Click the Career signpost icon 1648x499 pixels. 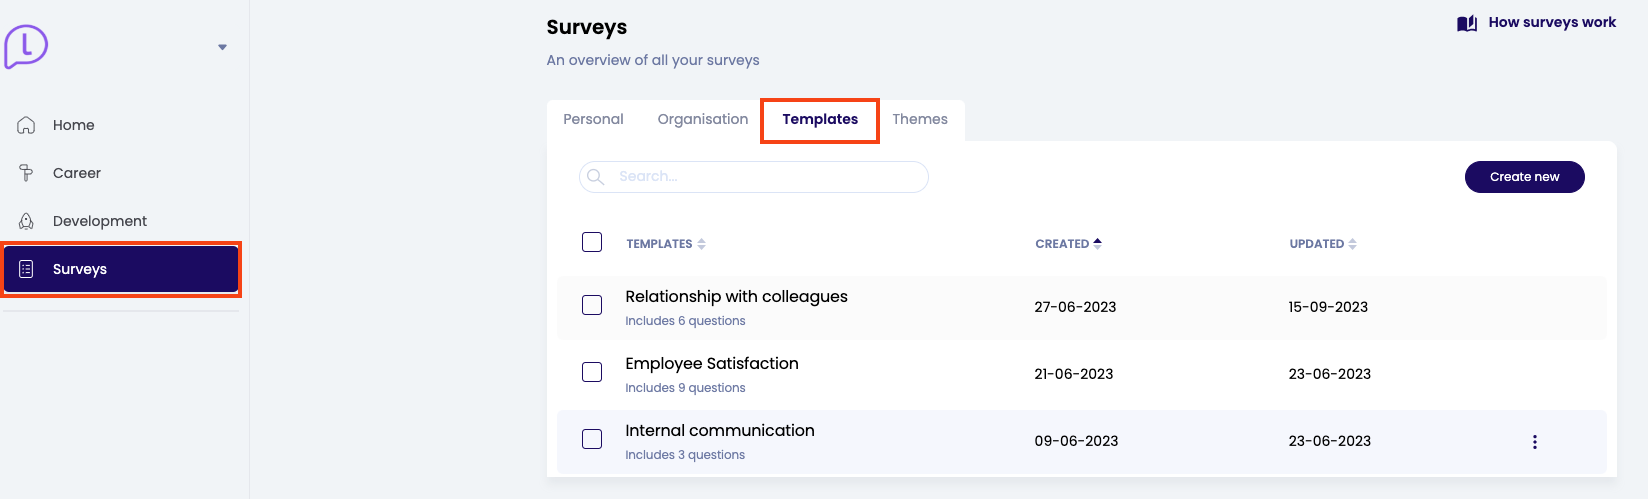(27, 173)
